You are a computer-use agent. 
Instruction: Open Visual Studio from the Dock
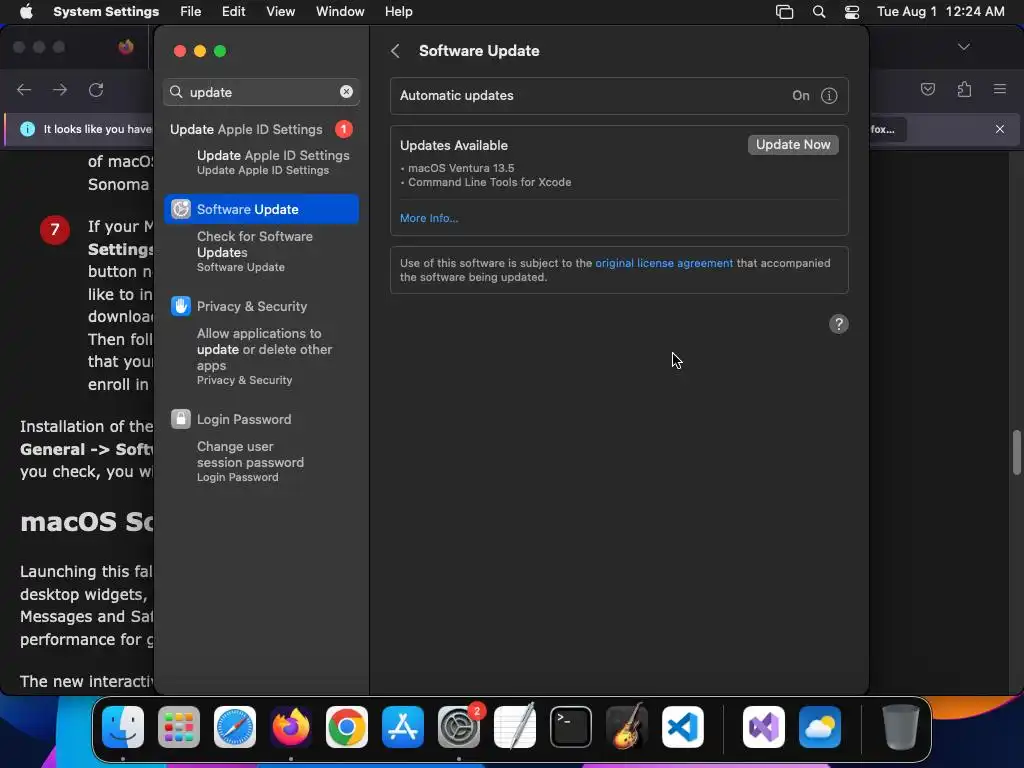click(x=764, y=727)
